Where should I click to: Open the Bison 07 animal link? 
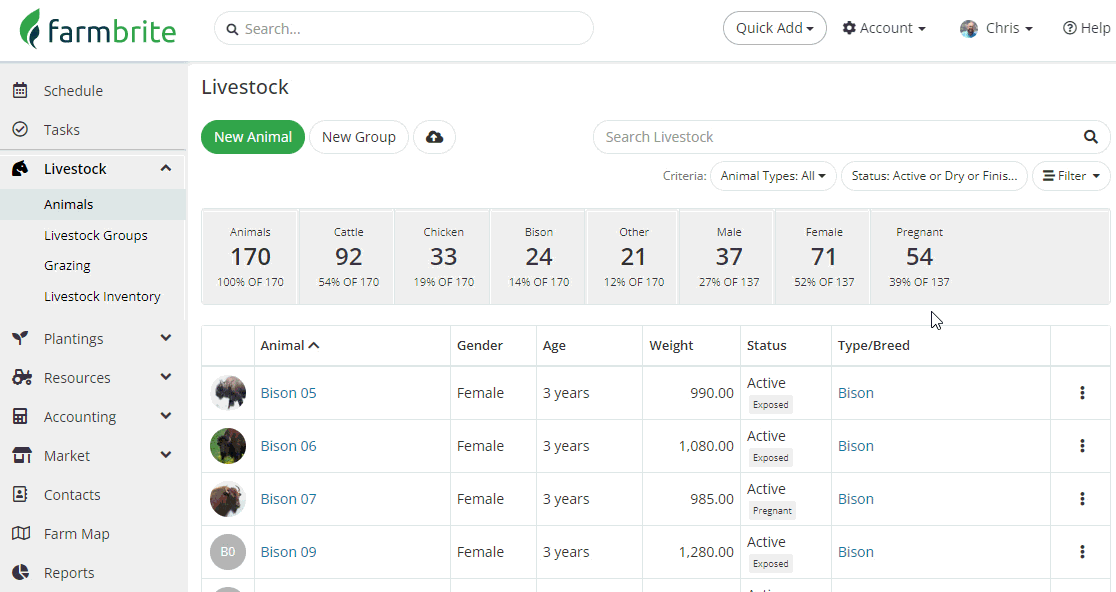tap(288, 499)
